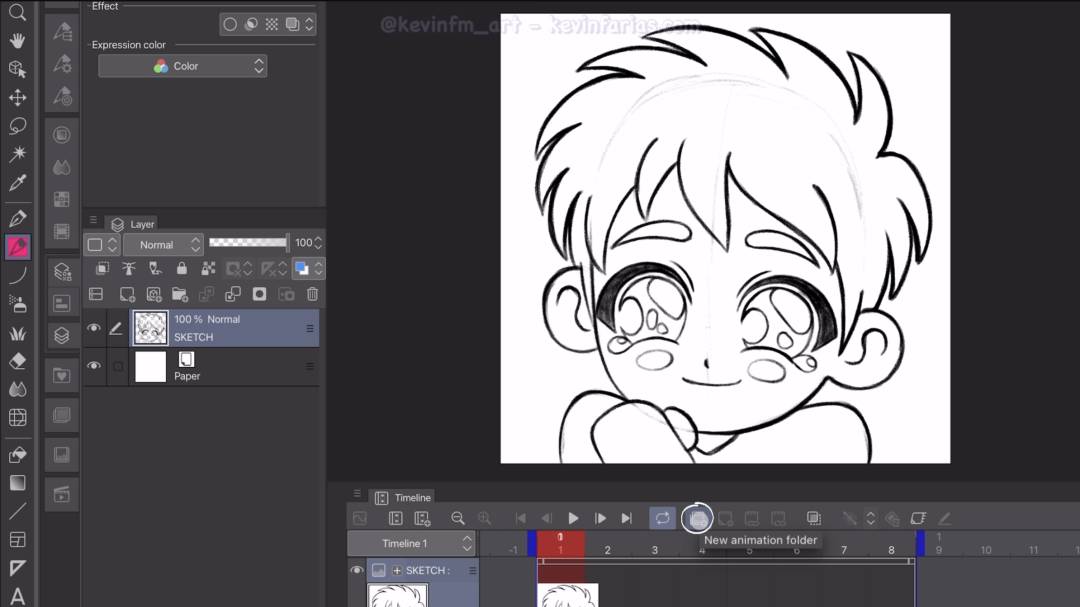Hide the Paper layer
Viewport: 1080px width, 607px height.
pos(94,367)
